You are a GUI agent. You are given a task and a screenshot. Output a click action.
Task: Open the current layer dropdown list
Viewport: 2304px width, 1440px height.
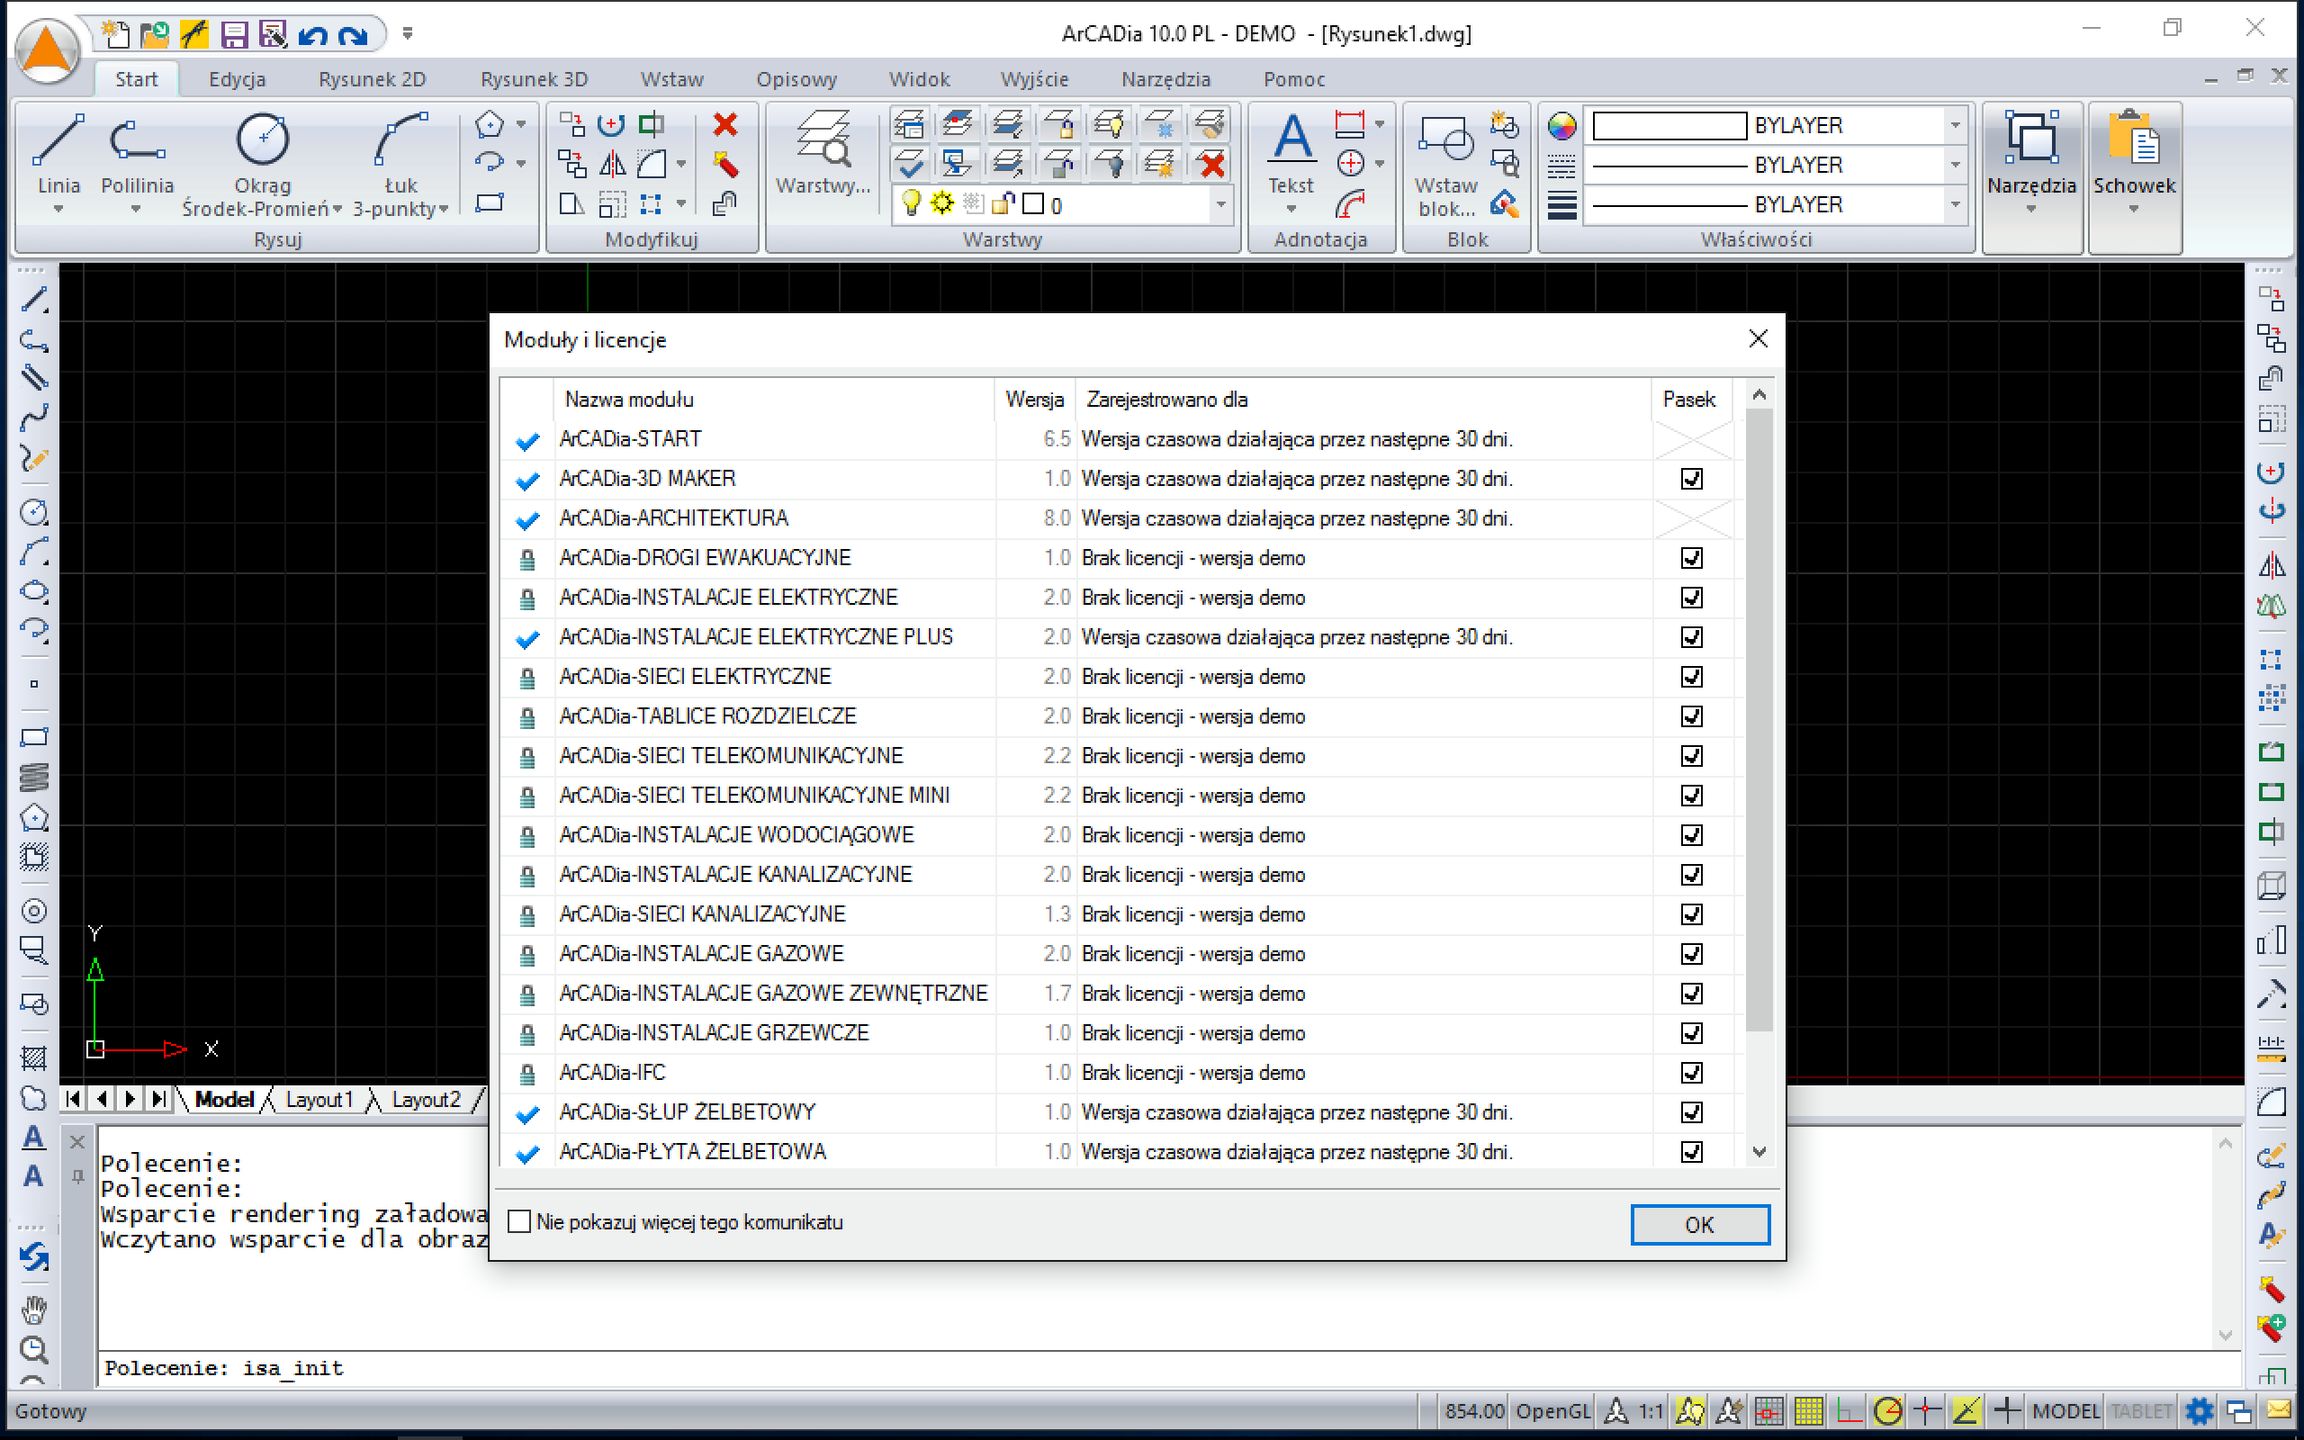tap(1220, 205)
